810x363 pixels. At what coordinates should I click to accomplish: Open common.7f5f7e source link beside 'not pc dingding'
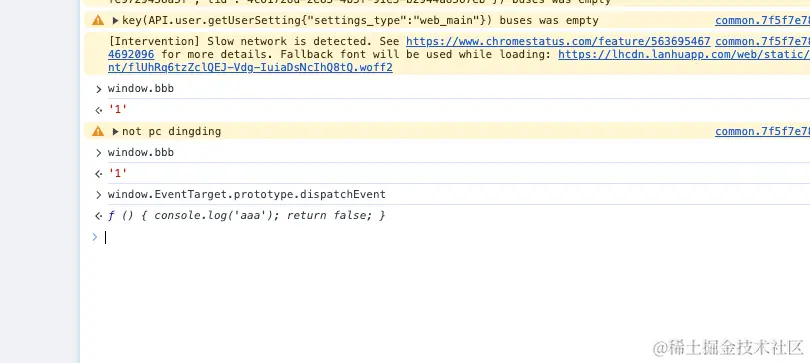click(x=762, y=132)
